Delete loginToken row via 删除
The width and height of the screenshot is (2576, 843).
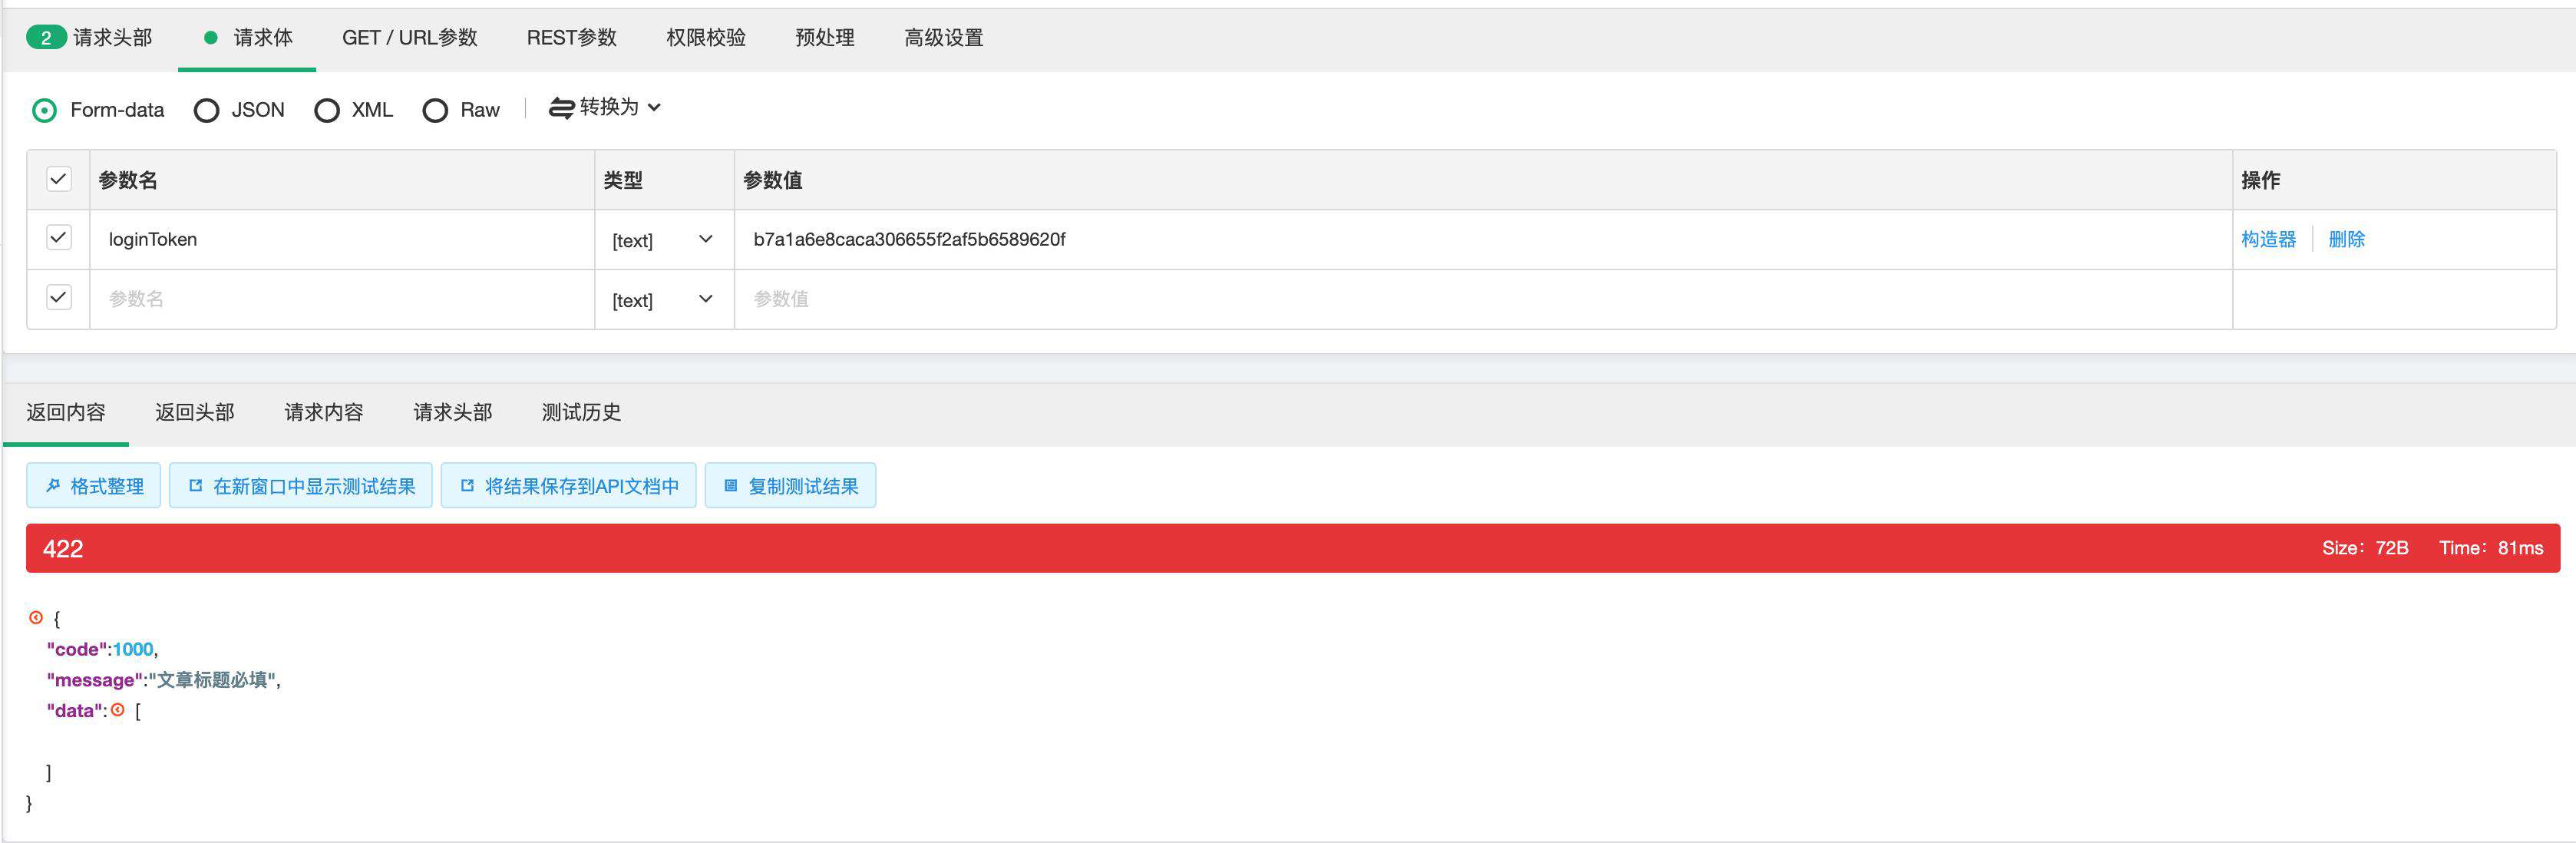coord(2346,239)
